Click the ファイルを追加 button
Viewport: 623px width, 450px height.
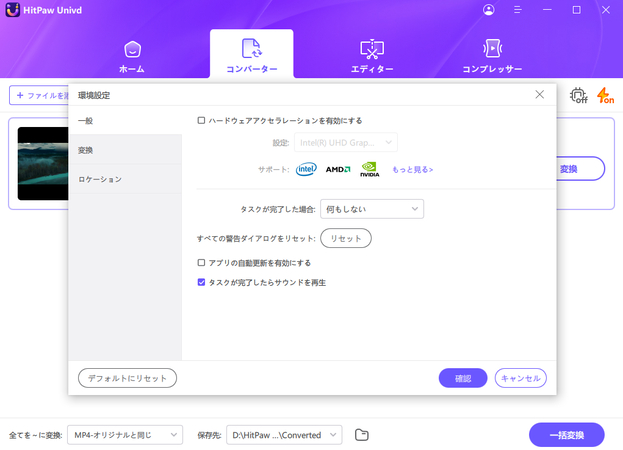39,95
